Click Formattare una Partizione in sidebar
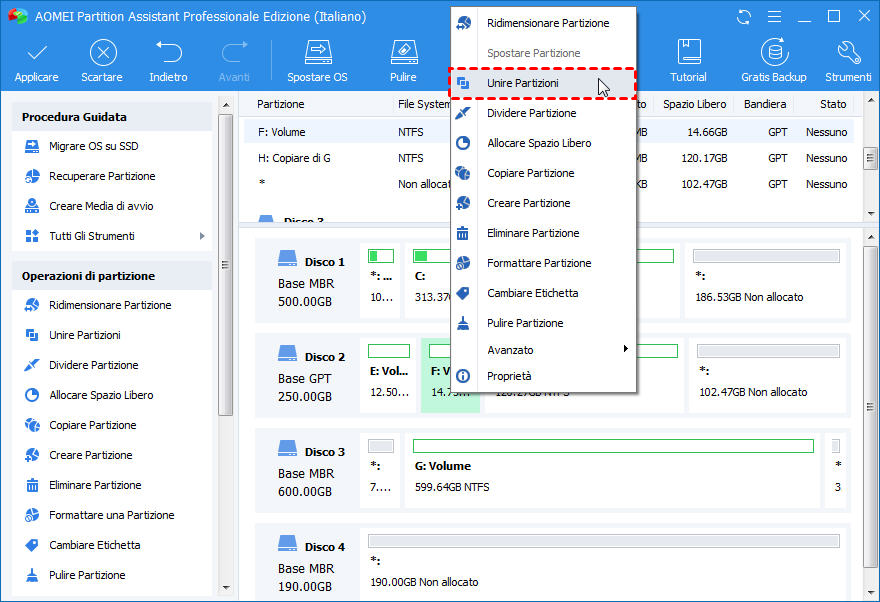This screenshot has width=880, height=602. [x=112, y=515]
